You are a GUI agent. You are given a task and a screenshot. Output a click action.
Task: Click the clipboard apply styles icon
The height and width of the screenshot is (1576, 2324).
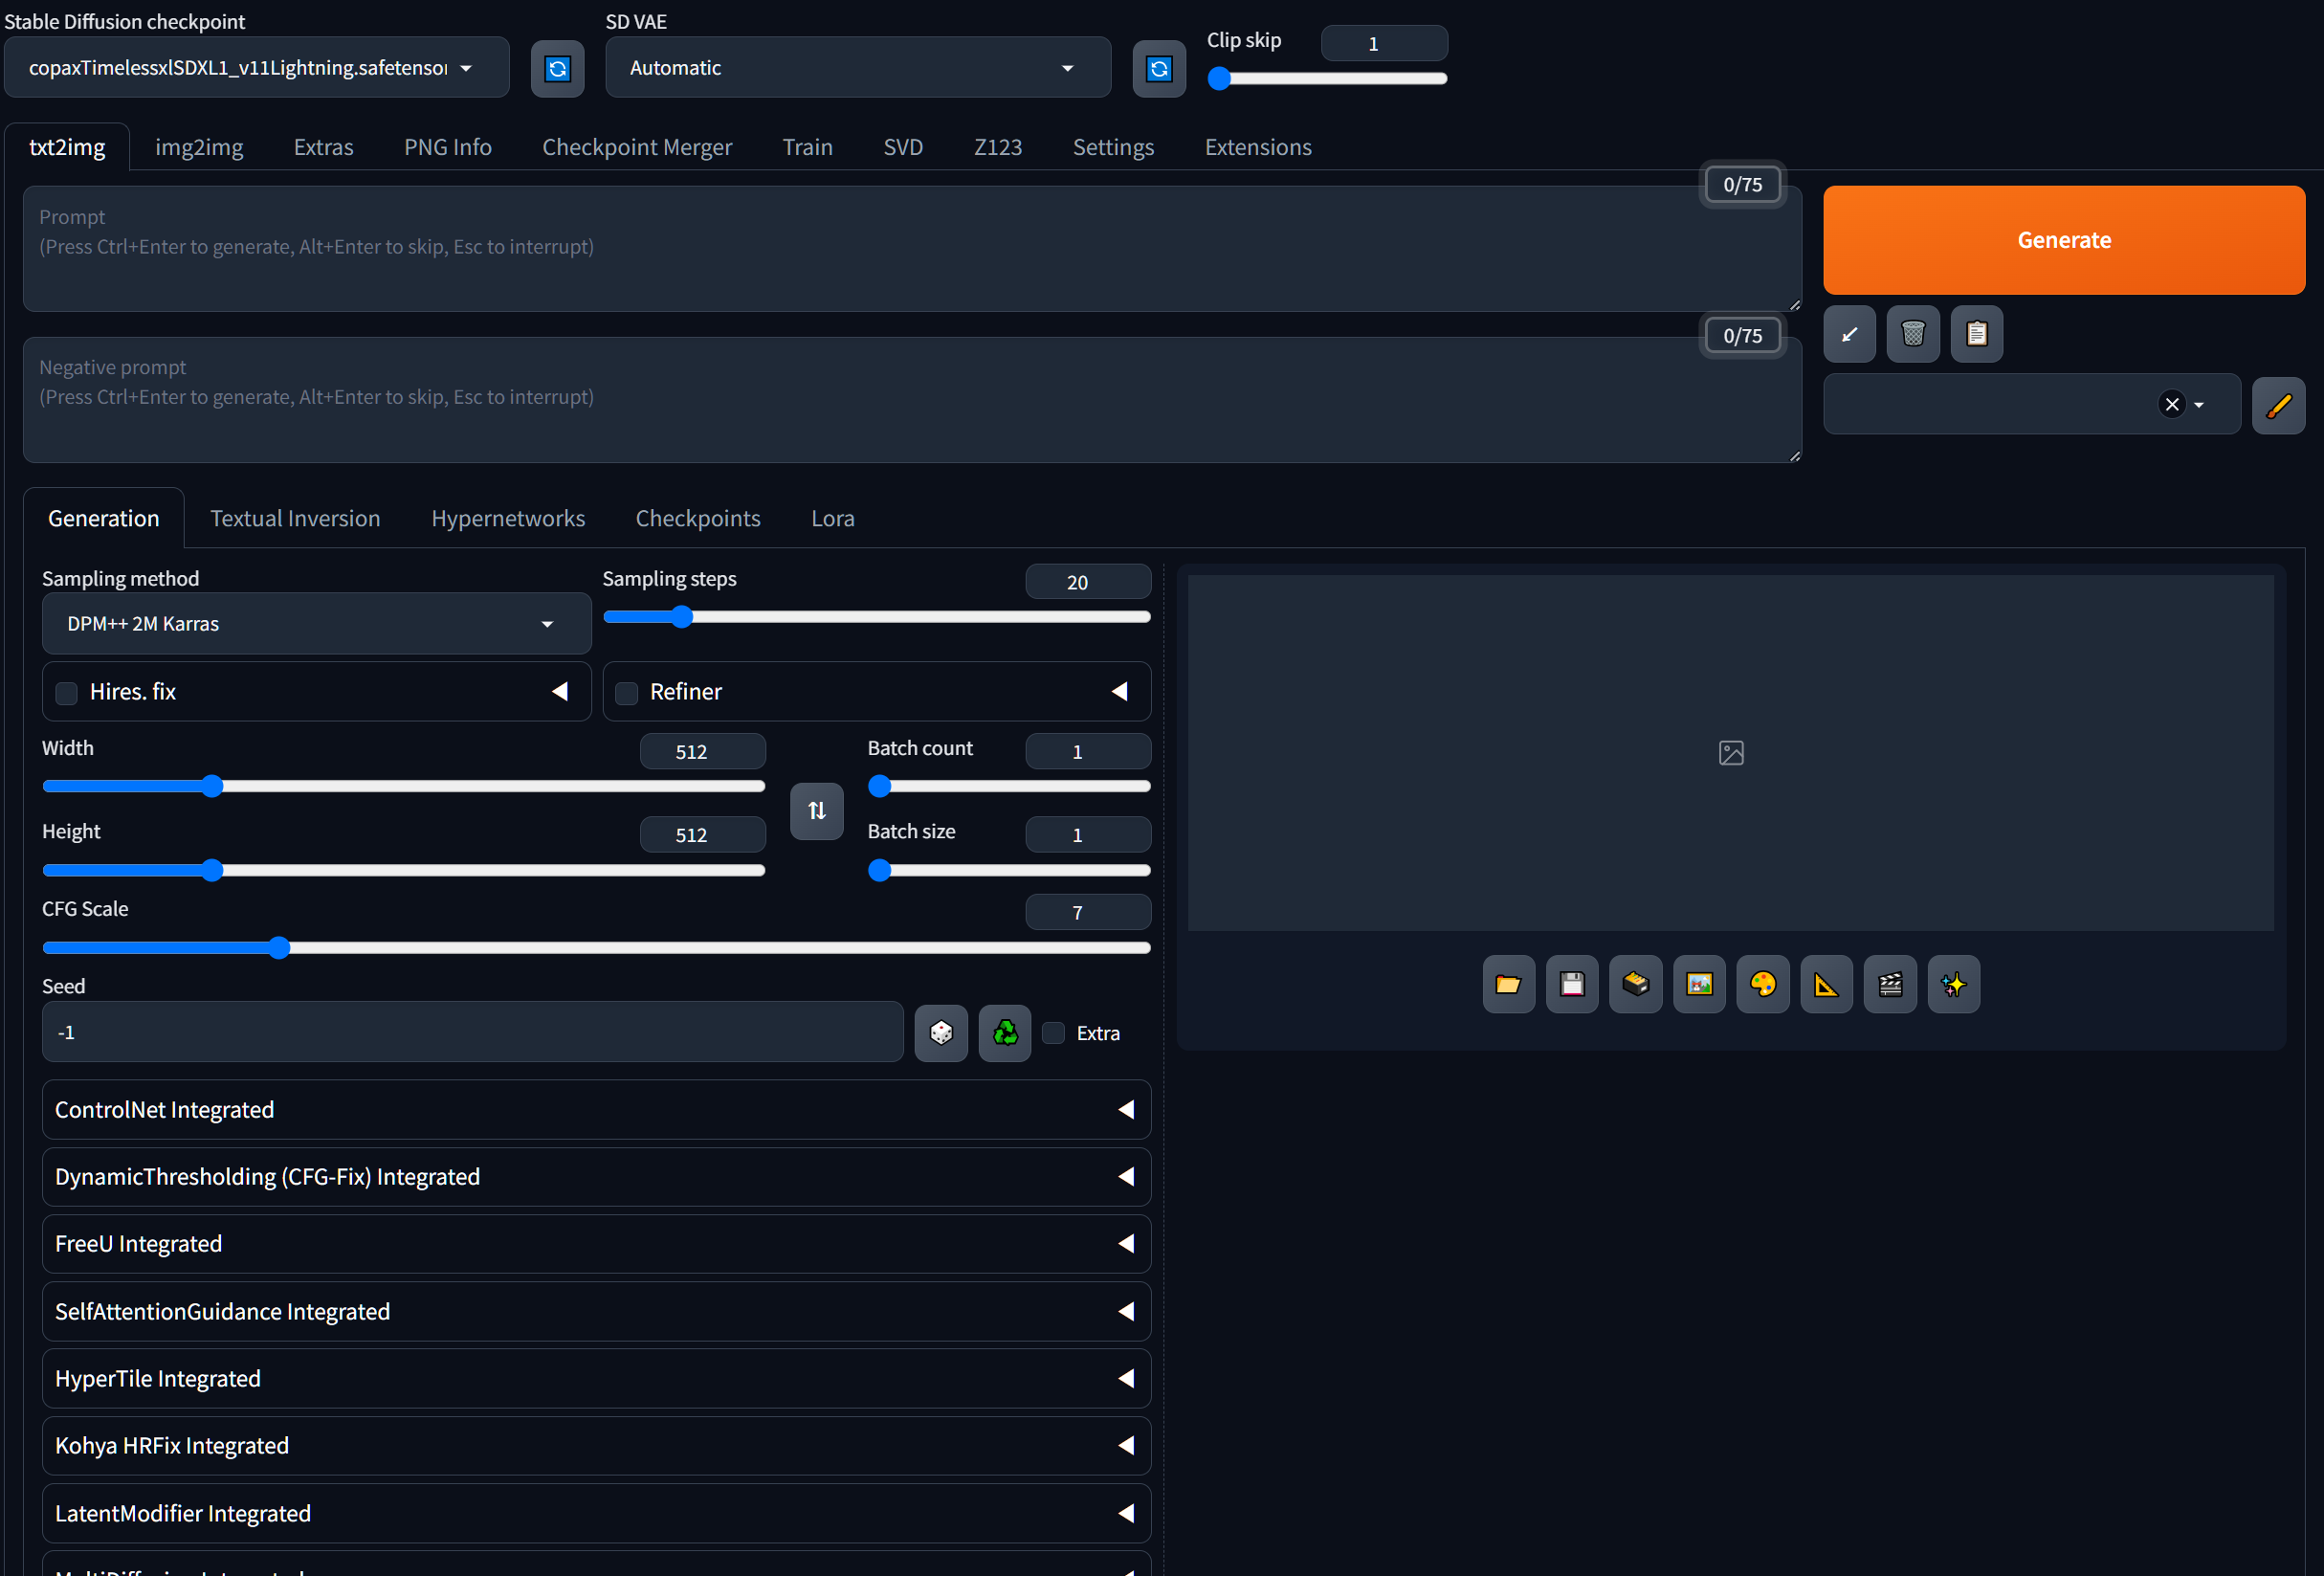[x=1976, y=333]
